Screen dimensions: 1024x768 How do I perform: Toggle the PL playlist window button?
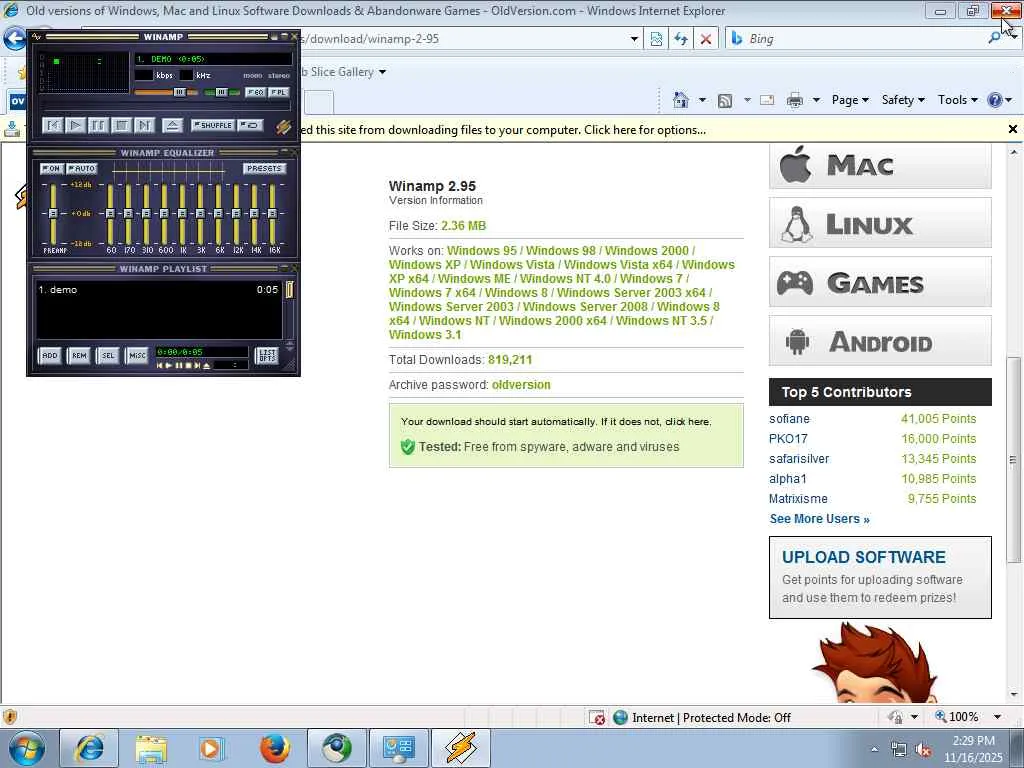click(x=278, y=93)
